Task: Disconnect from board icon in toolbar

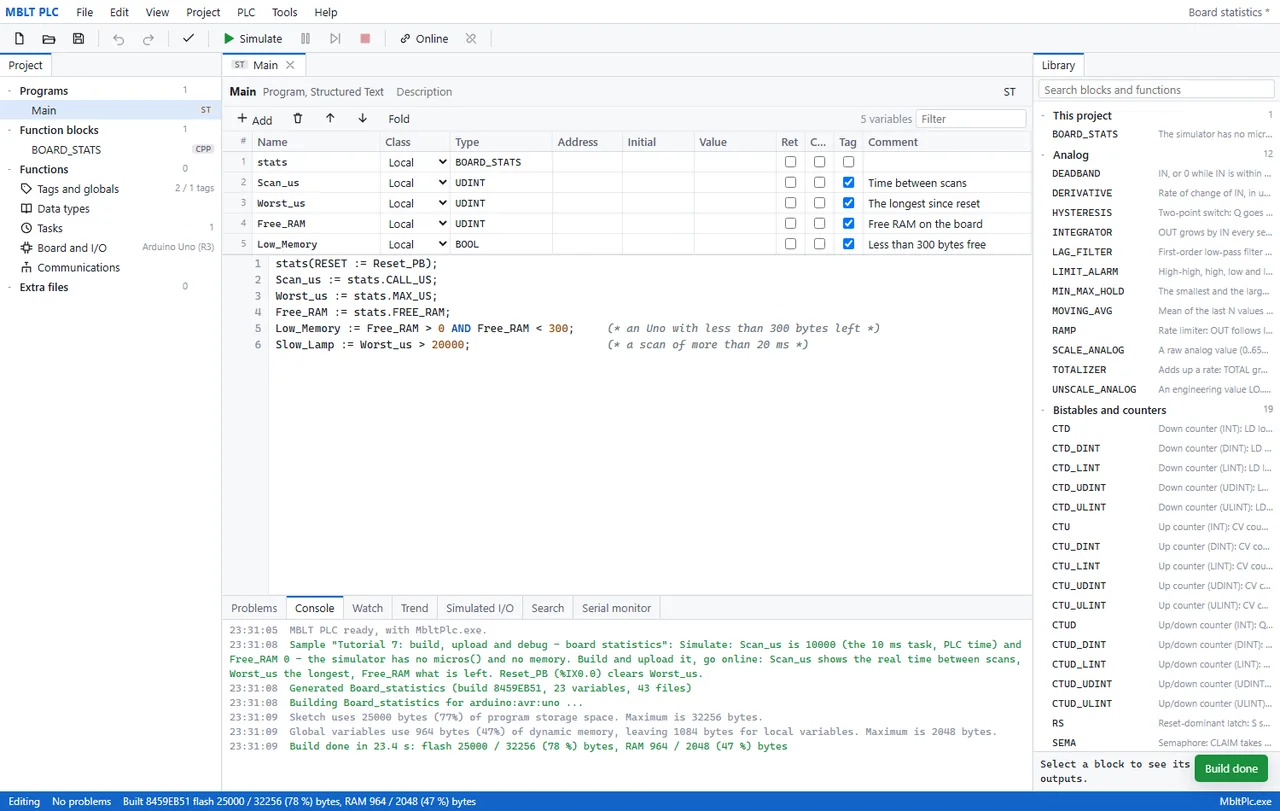Action: click(x=471, y=38)
